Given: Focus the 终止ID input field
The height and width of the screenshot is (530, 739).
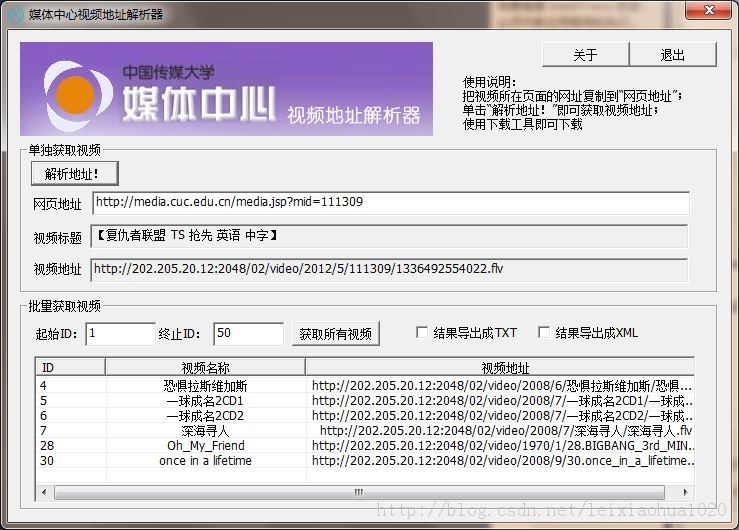Looking at the screenshot, I should 248,334.
